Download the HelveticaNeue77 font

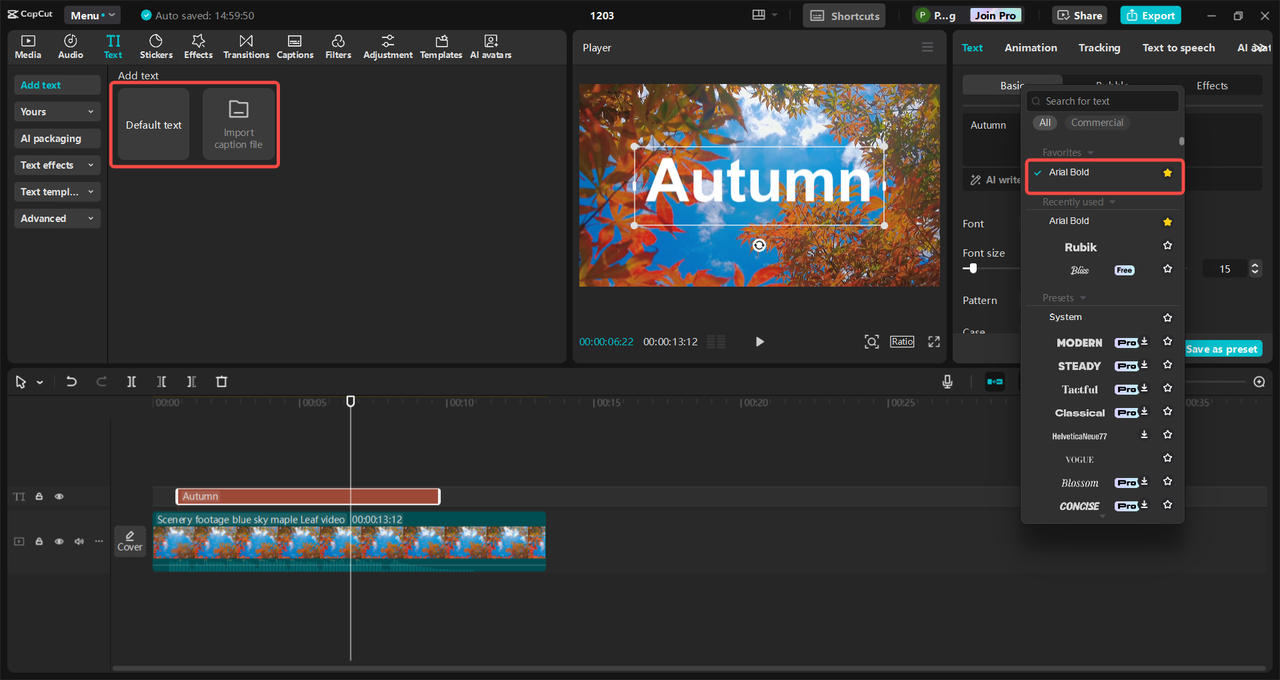click(1144, 435)
